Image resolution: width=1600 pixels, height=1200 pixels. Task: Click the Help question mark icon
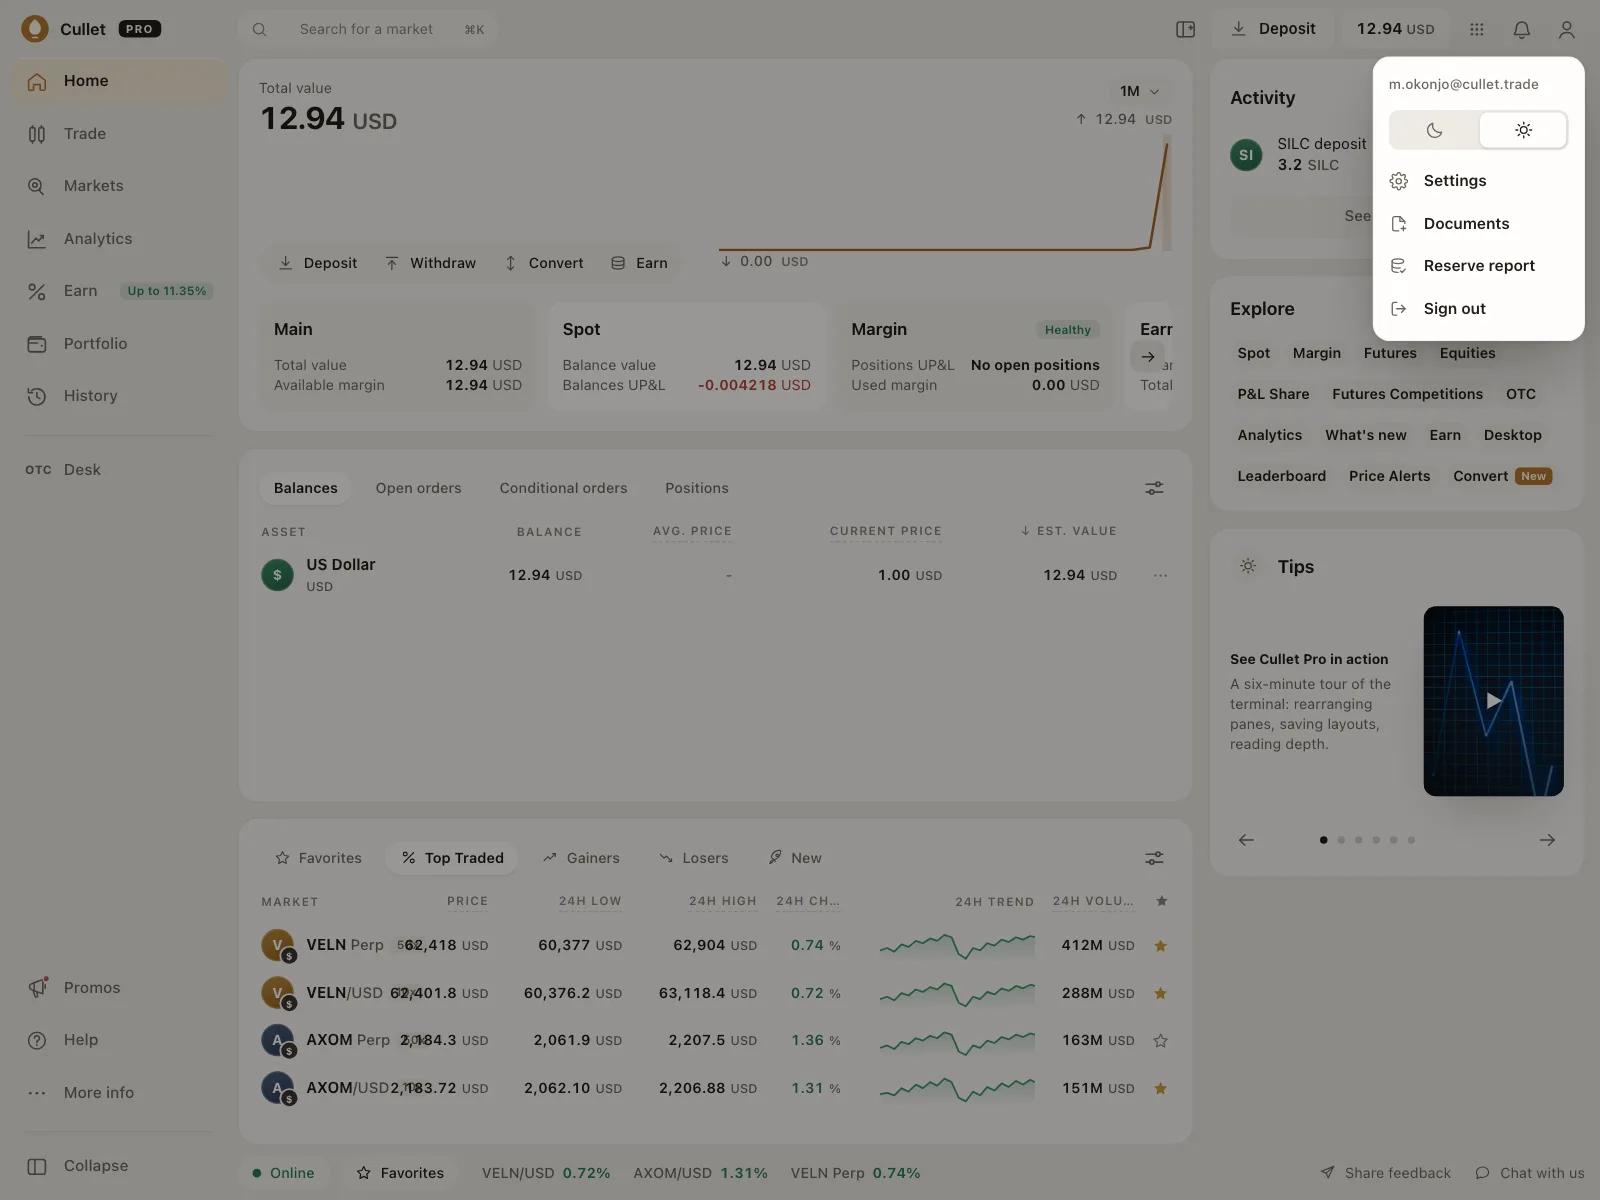[37, 1040]
